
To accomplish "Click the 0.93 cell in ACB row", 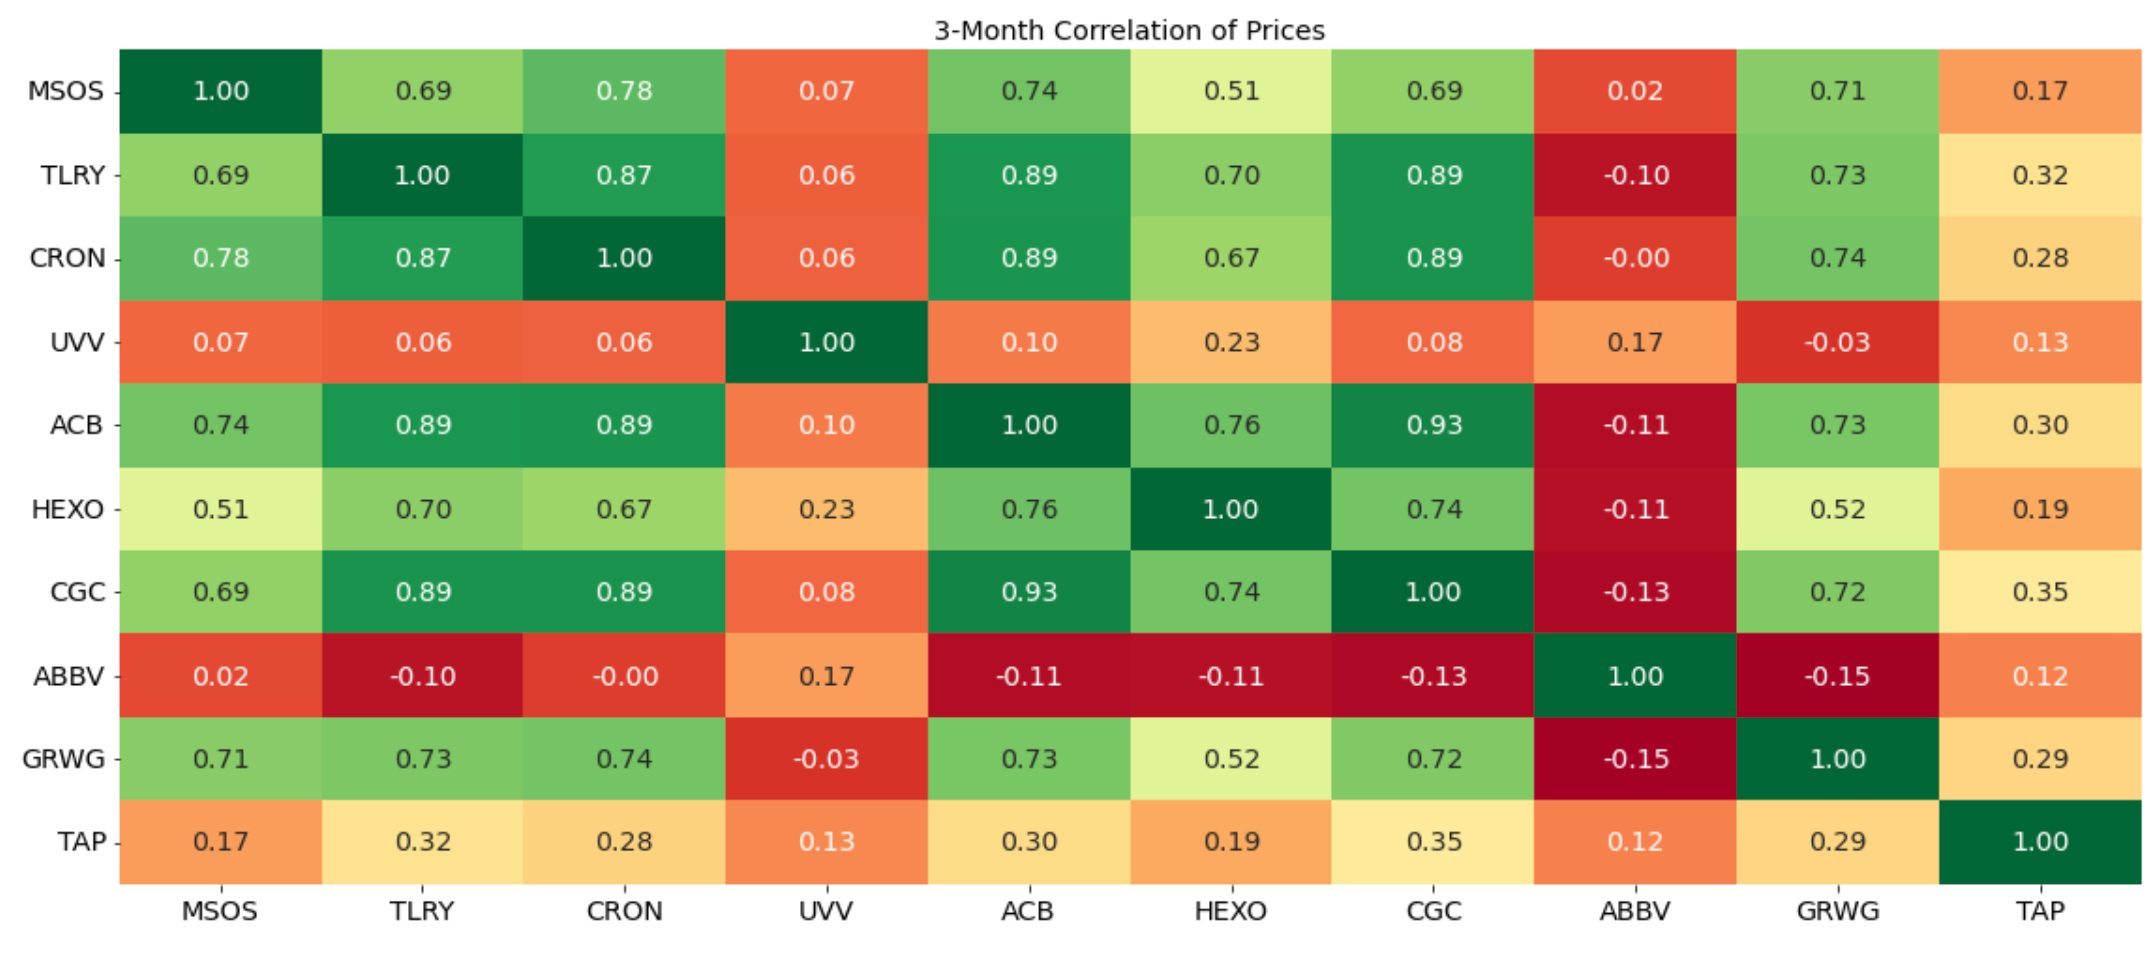I will point(1433,425).
